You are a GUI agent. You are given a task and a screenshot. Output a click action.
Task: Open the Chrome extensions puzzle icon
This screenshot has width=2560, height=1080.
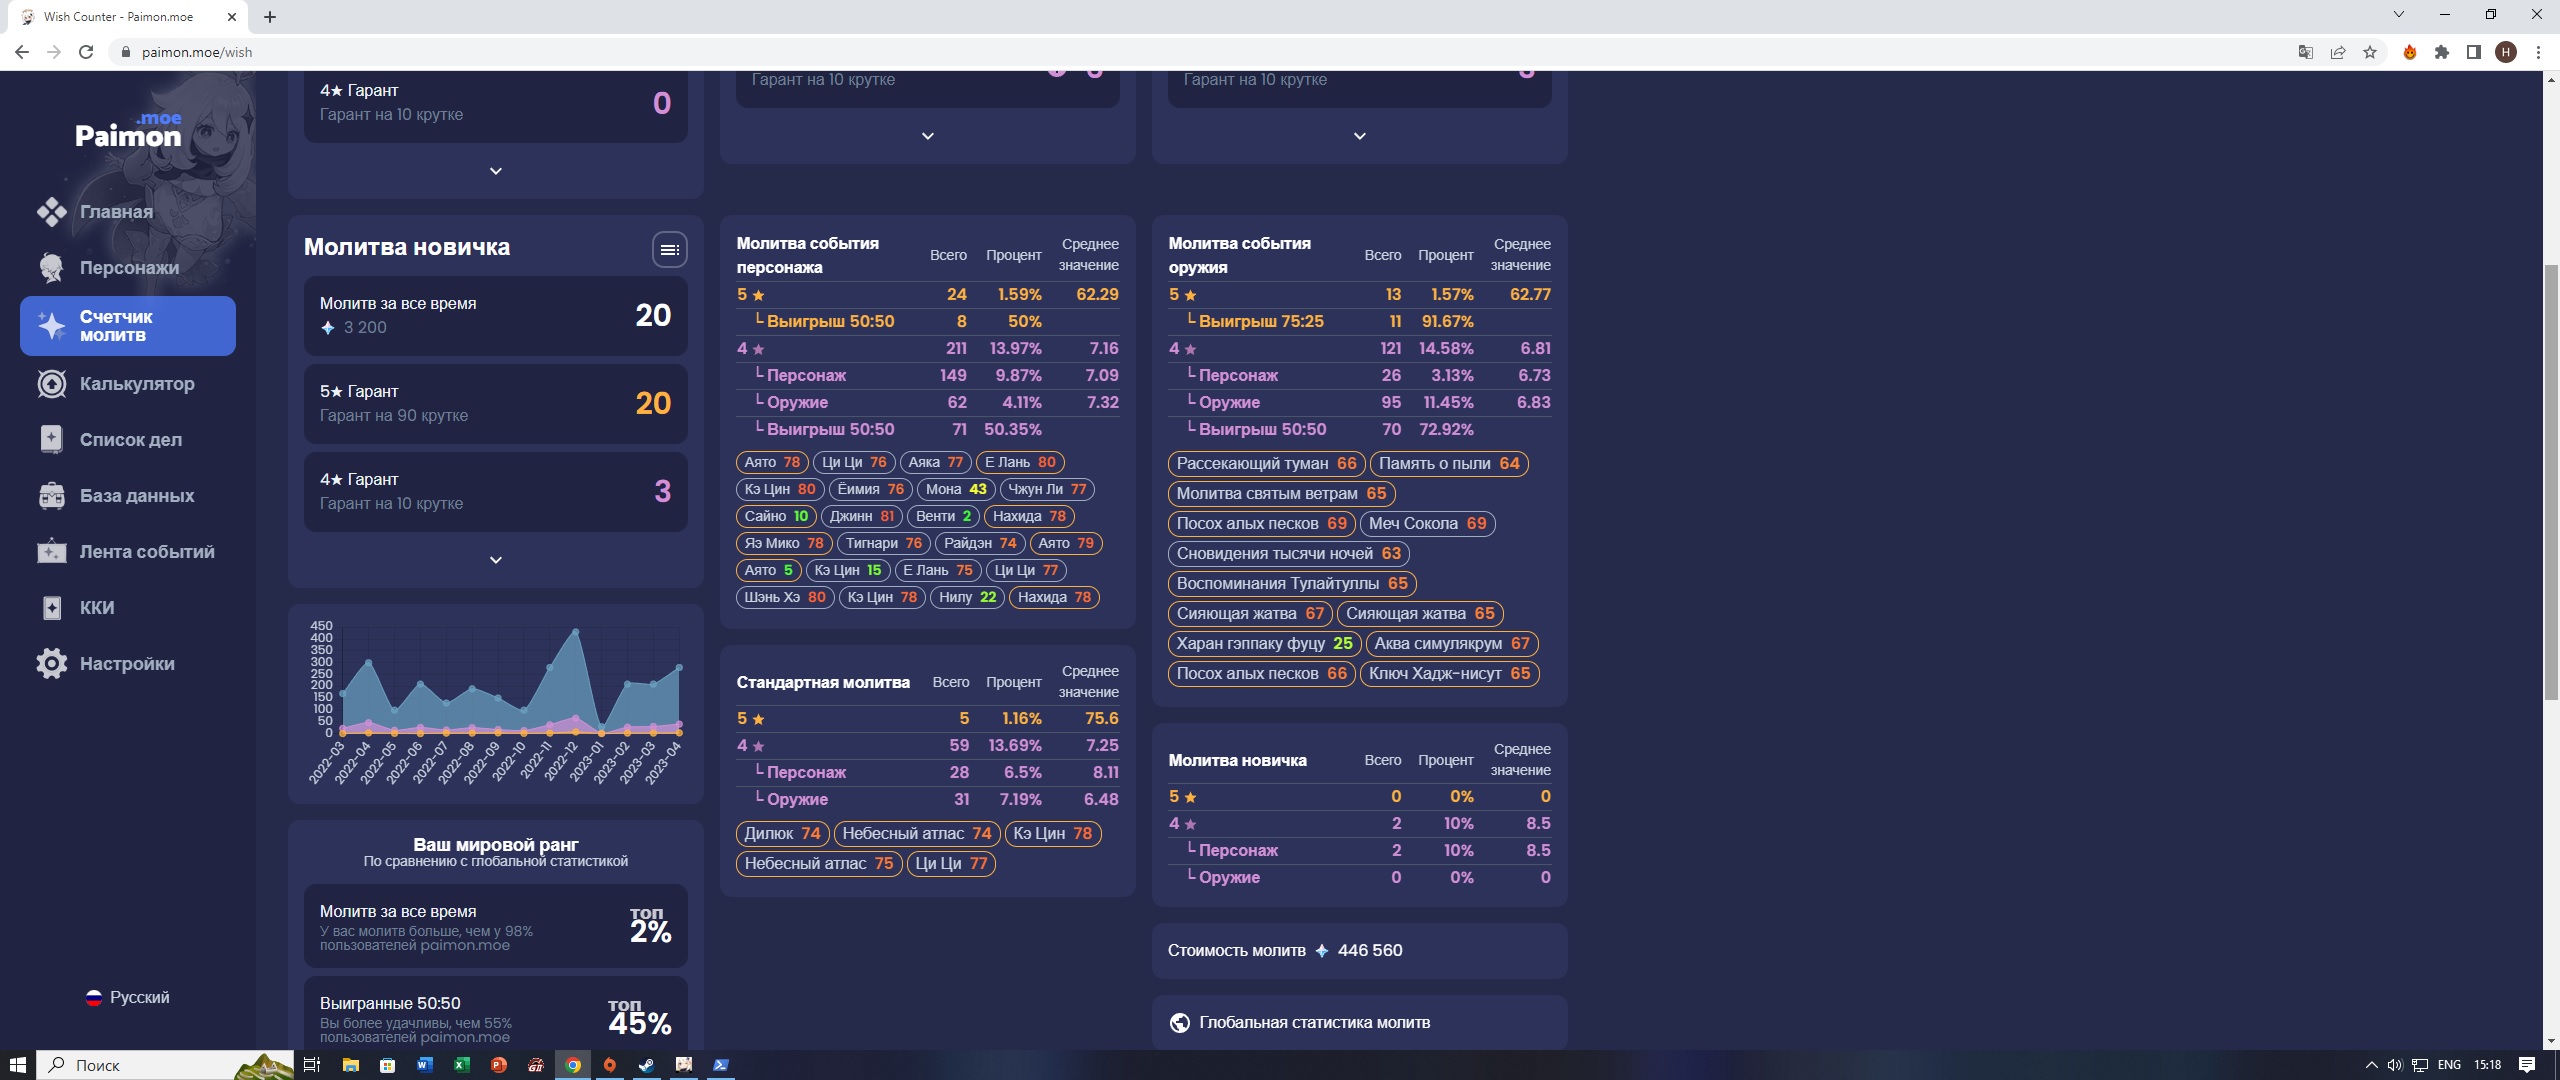2442,52
